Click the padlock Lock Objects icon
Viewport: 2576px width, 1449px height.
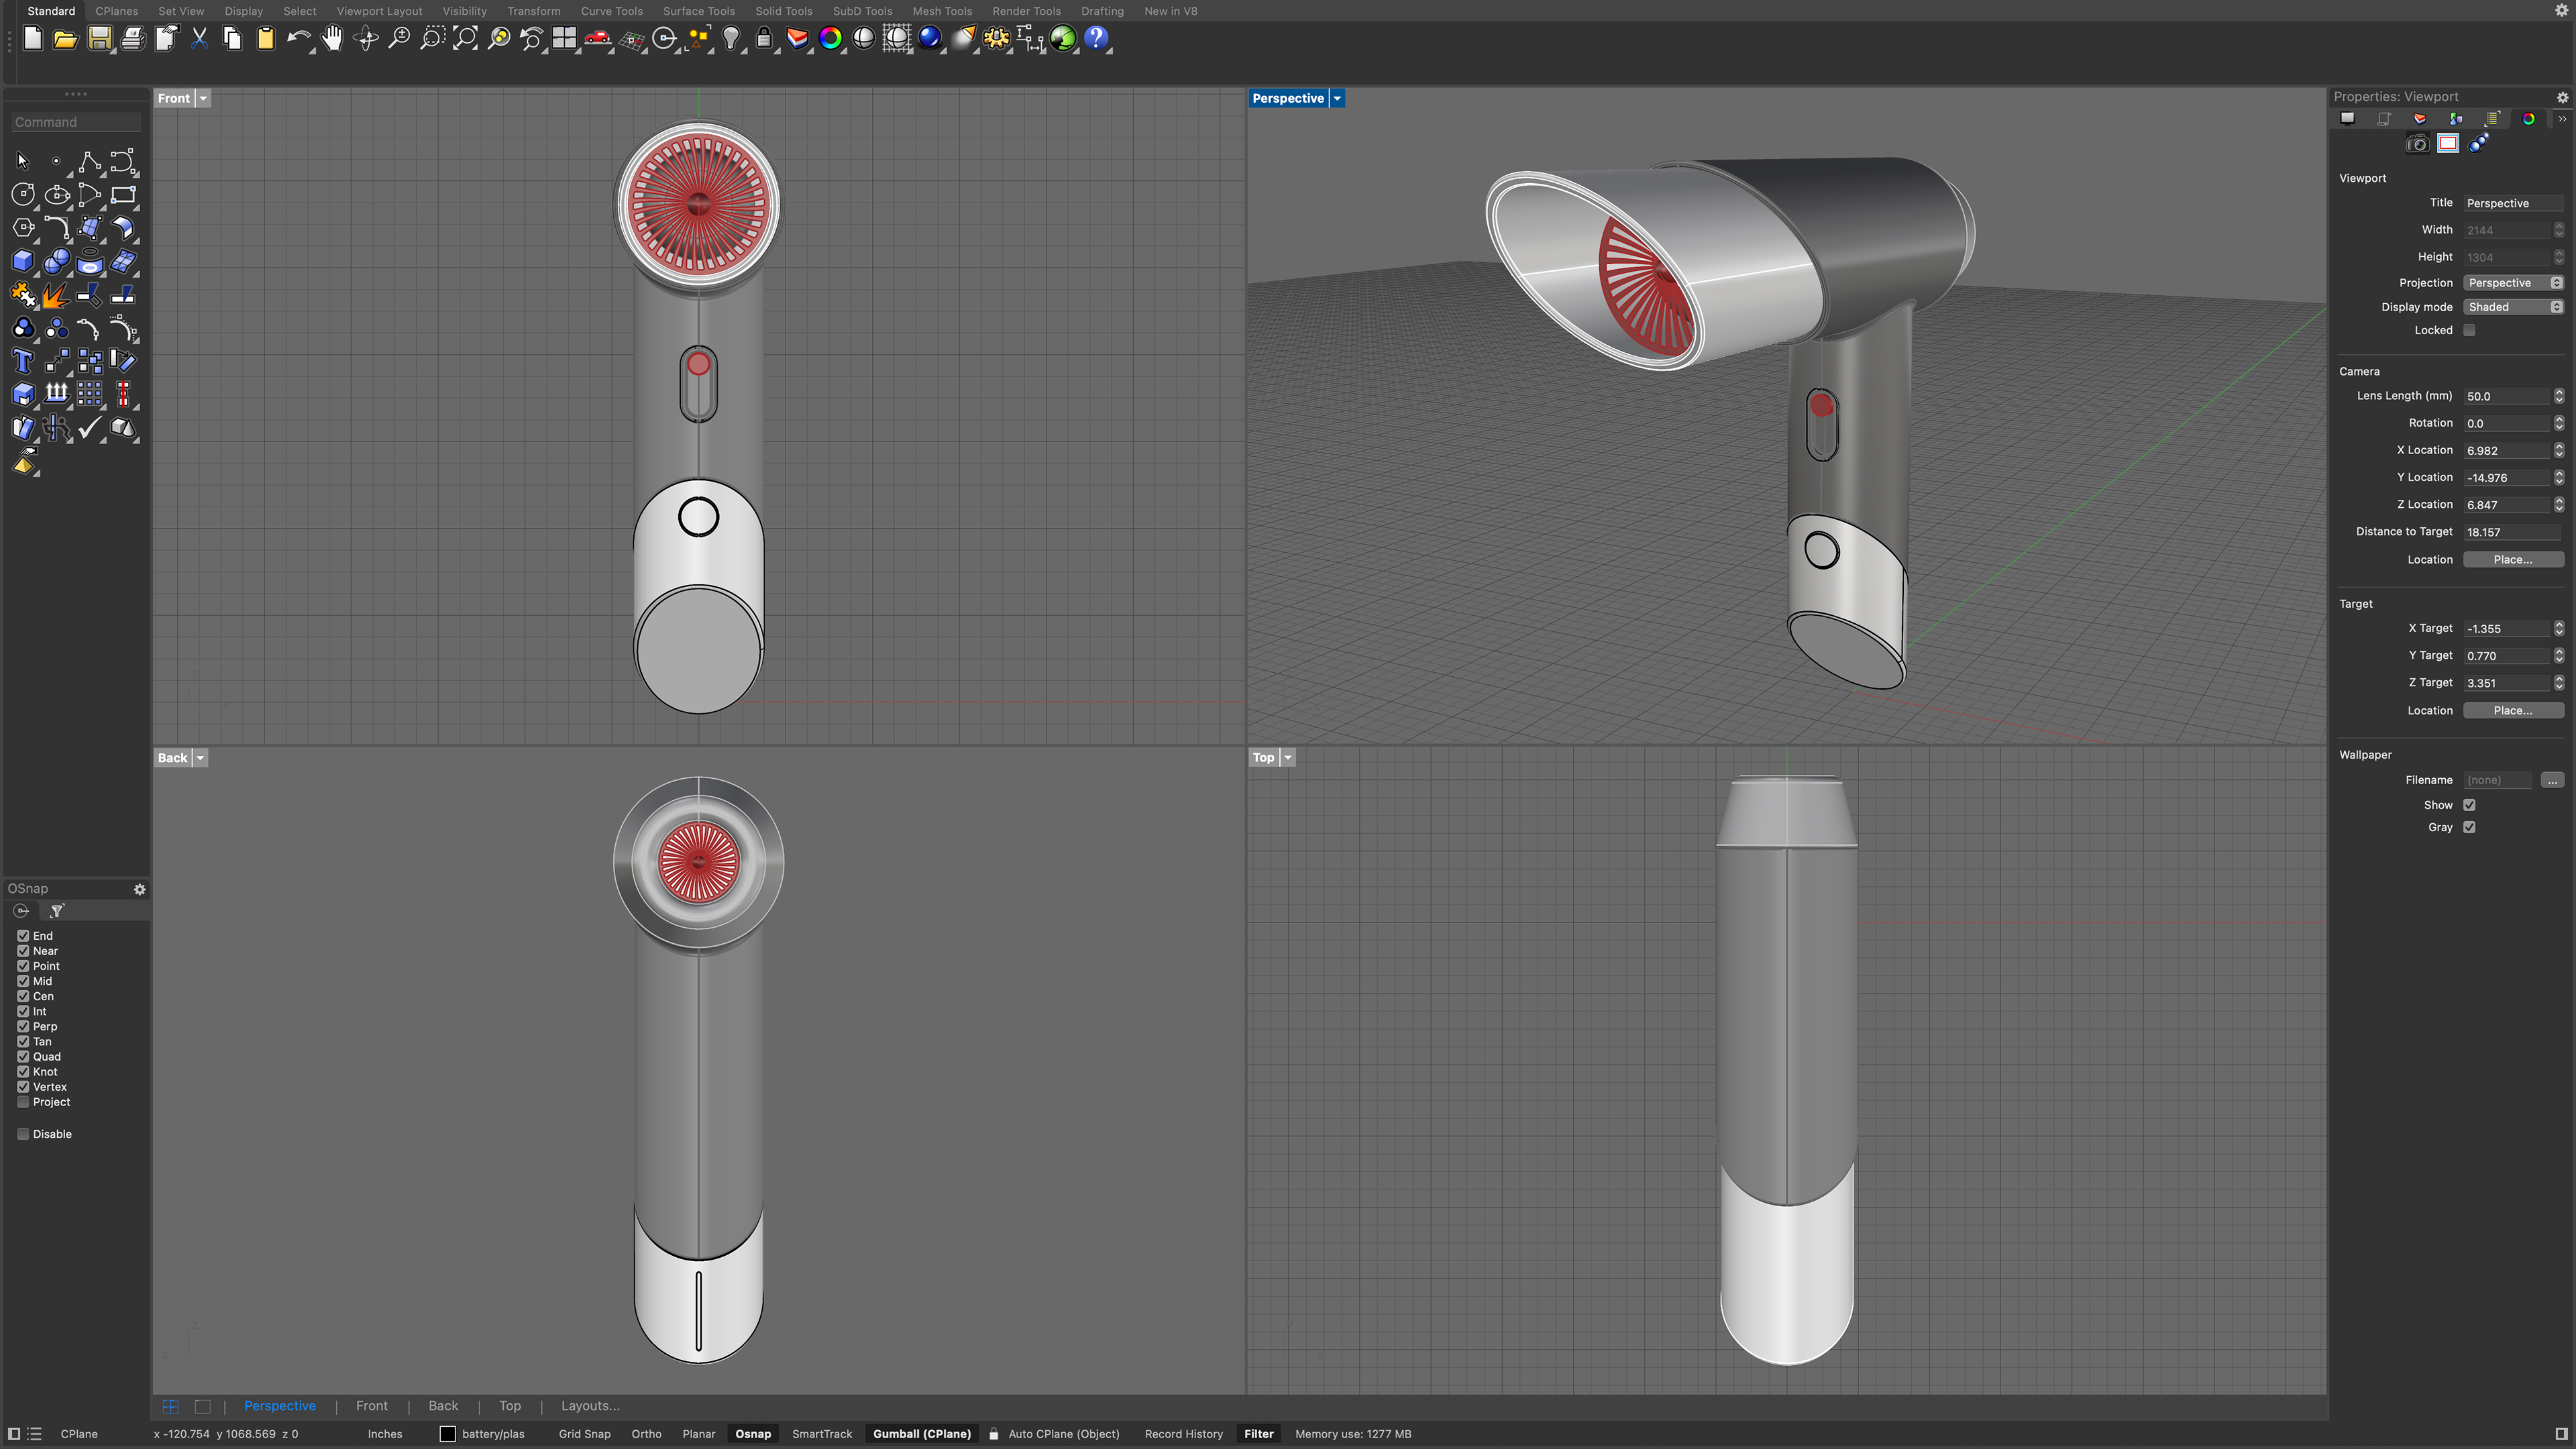tap(764, 39)
